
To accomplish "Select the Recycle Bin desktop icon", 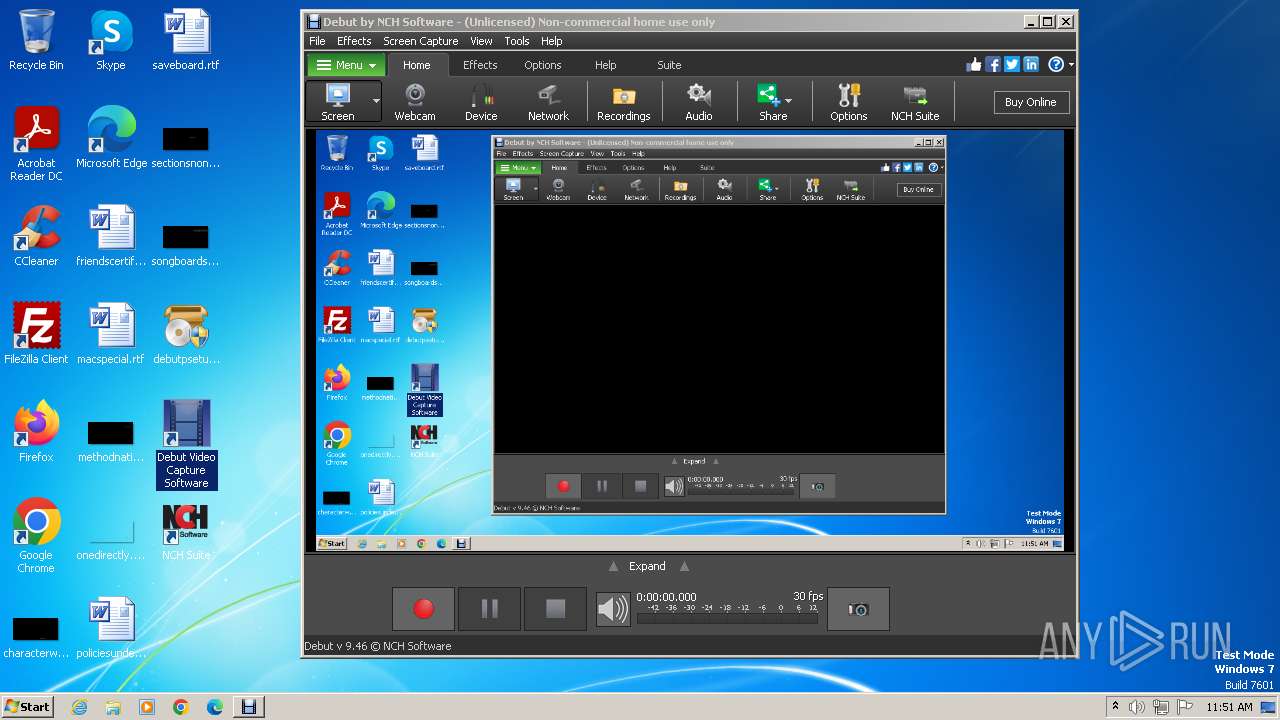I will (x=36, y=40).
